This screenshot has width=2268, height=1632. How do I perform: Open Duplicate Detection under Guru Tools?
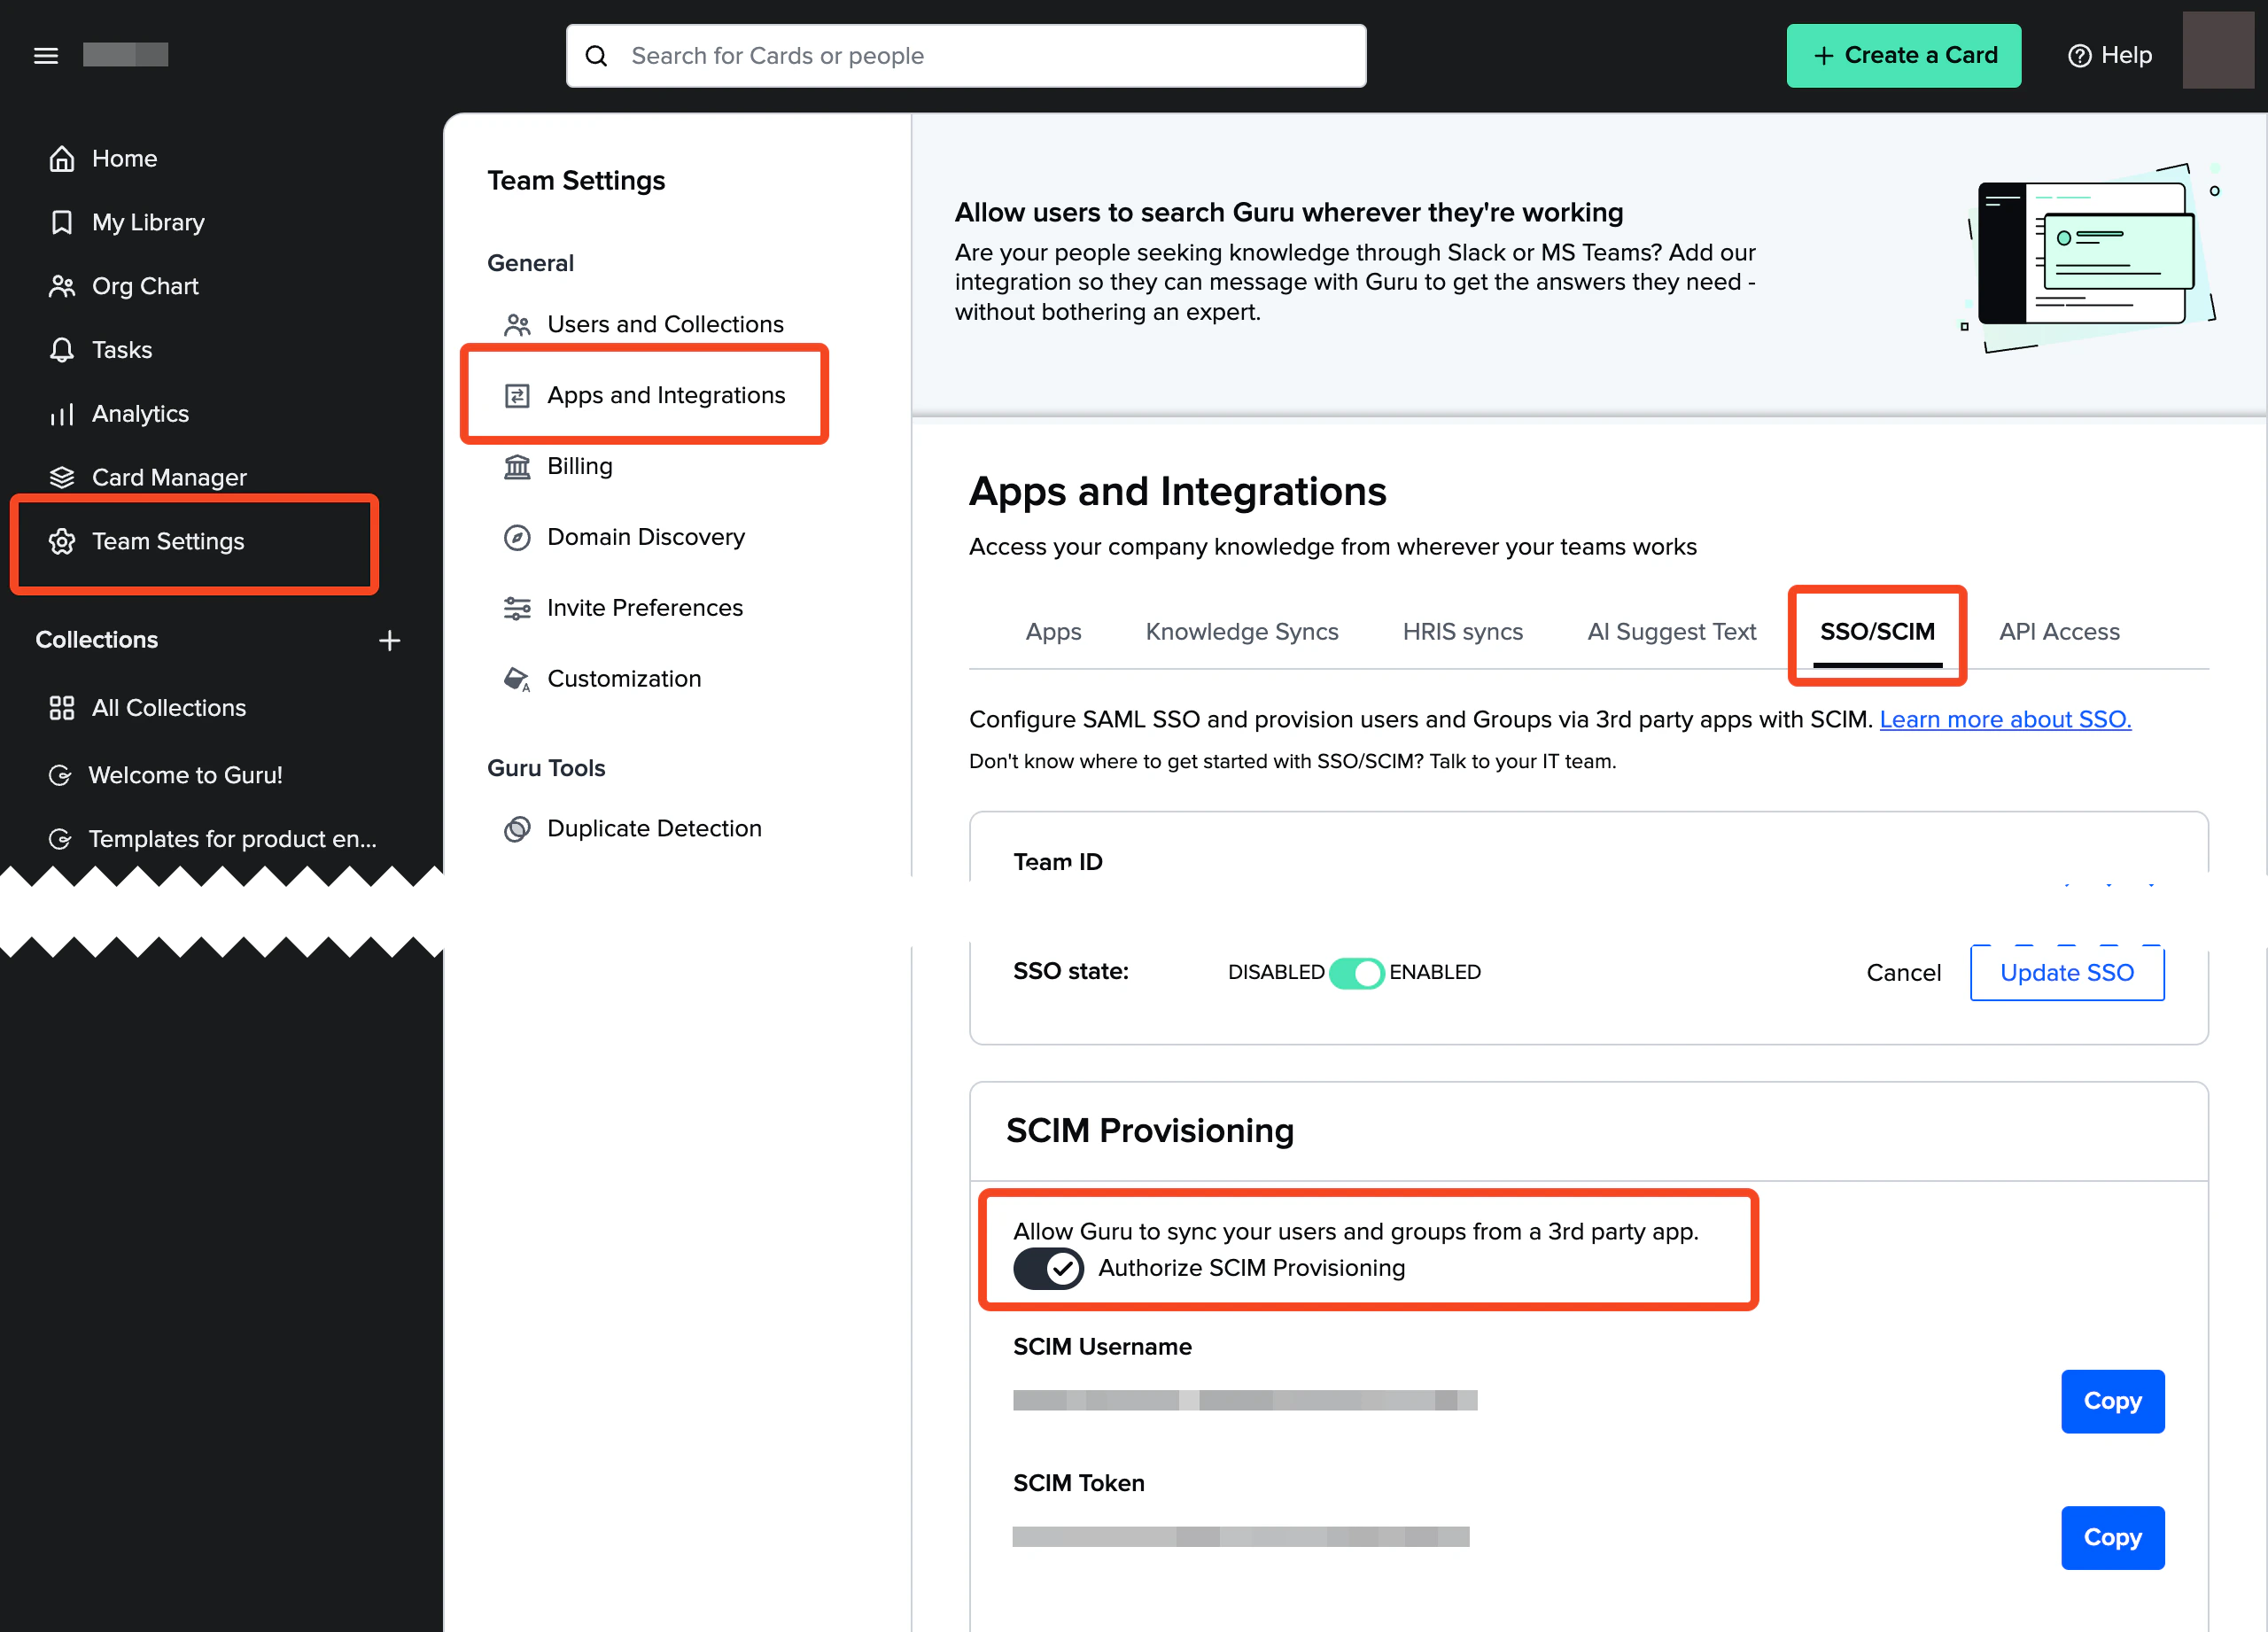(653, 829)
